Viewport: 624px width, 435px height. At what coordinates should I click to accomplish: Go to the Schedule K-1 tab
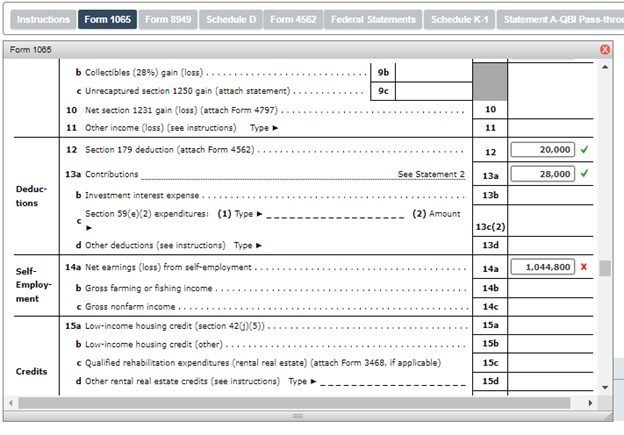(x=460, y=20)
